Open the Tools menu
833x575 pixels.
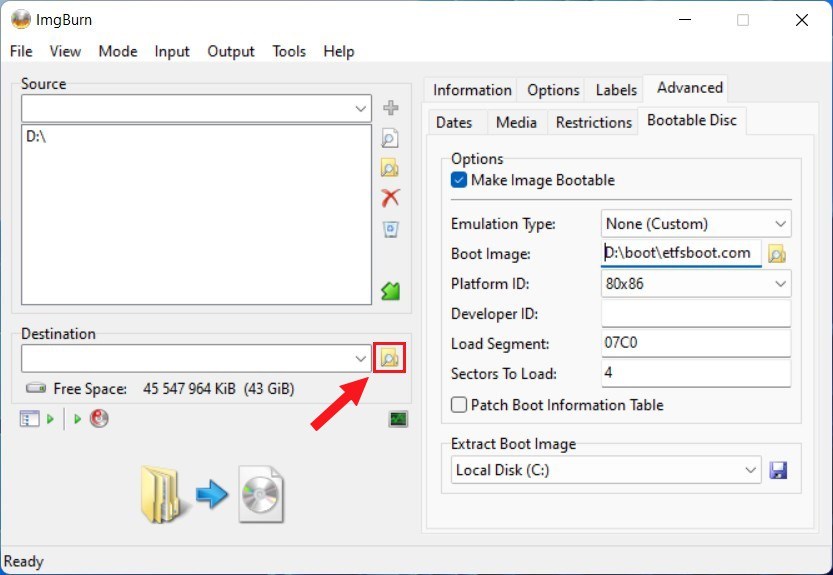click(289, 51)
